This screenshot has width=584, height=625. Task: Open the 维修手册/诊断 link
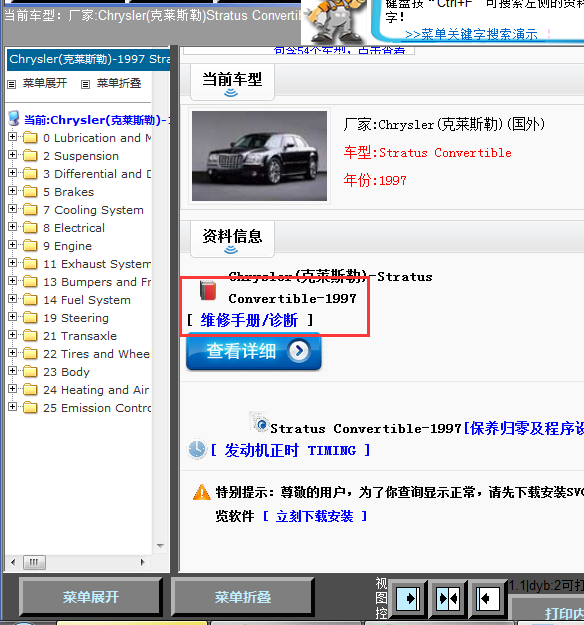[x=249, y=320]
